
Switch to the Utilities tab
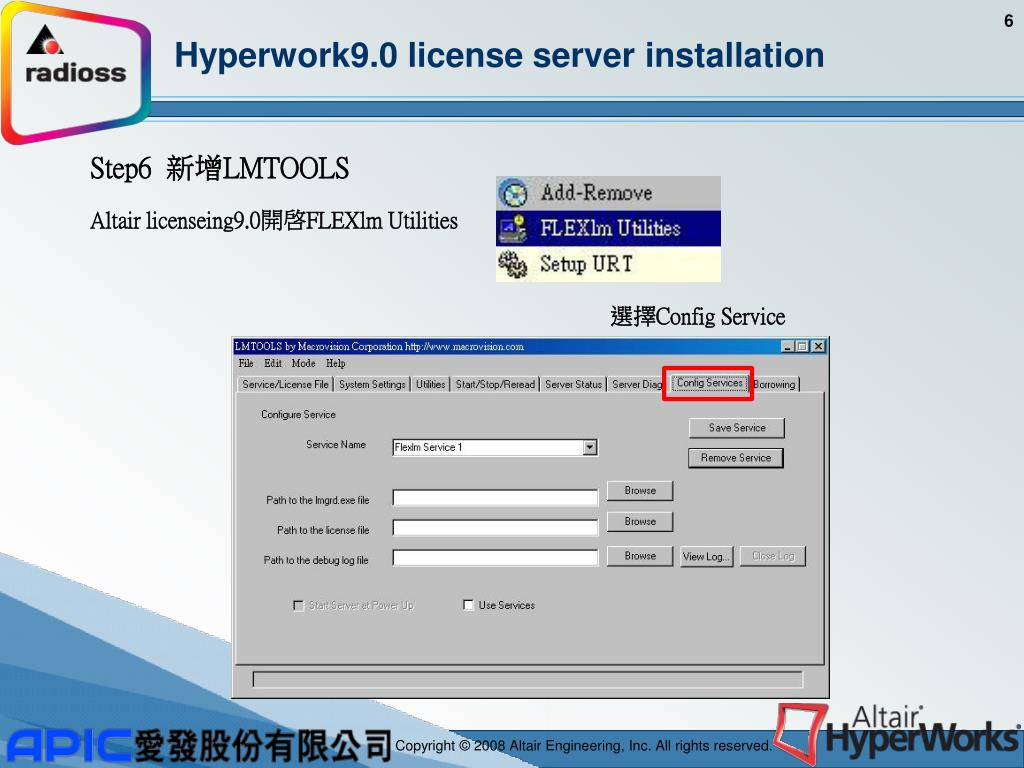pos(430,385)
